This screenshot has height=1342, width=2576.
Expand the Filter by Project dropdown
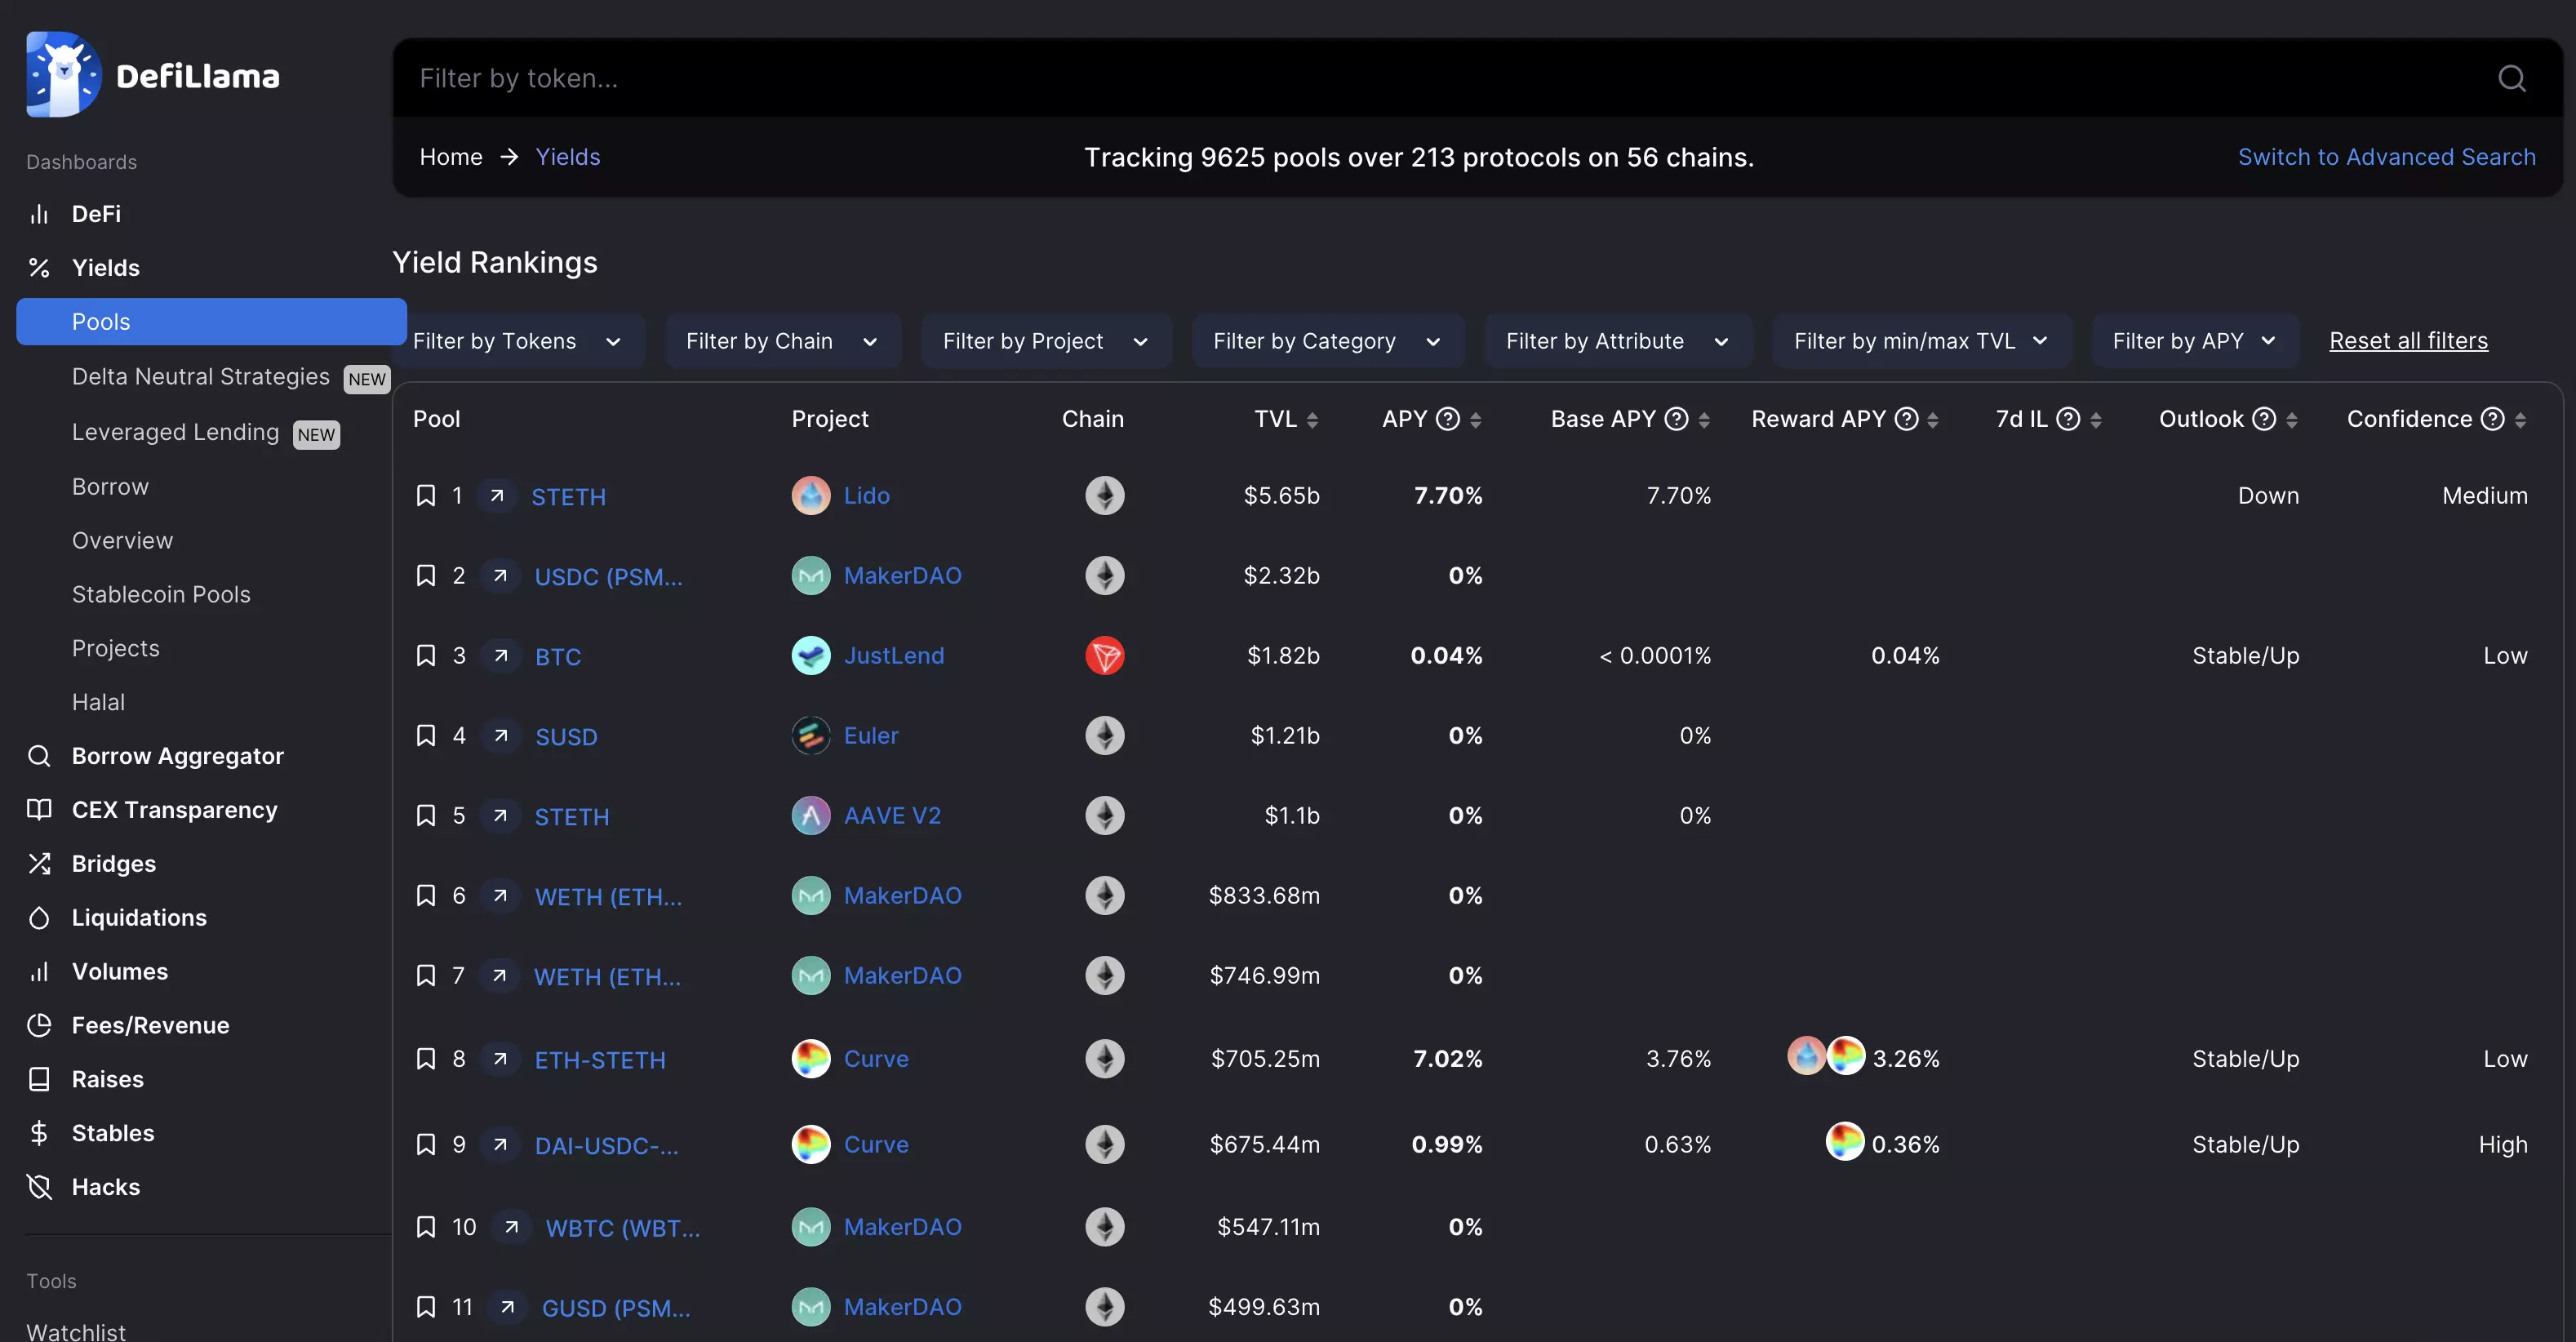(1046, 341)
